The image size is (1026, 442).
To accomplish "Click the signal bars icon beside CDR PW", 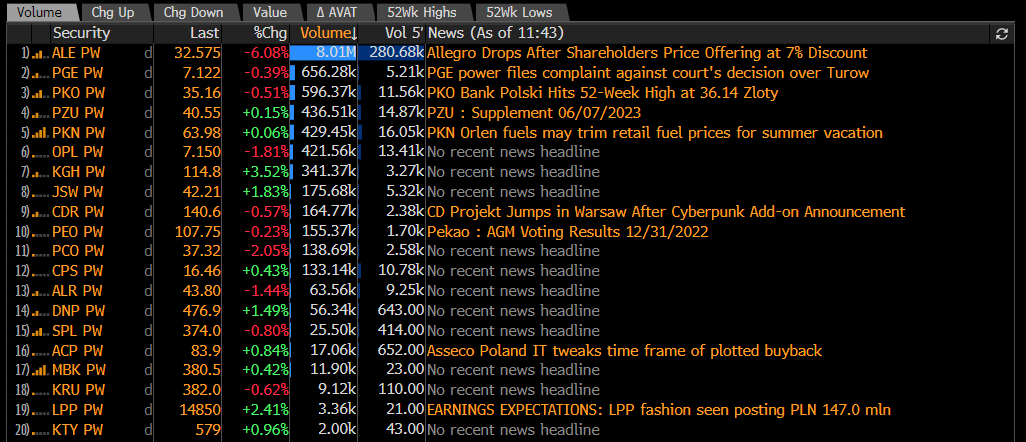I will pyautogui.click(x=40, y=213).
